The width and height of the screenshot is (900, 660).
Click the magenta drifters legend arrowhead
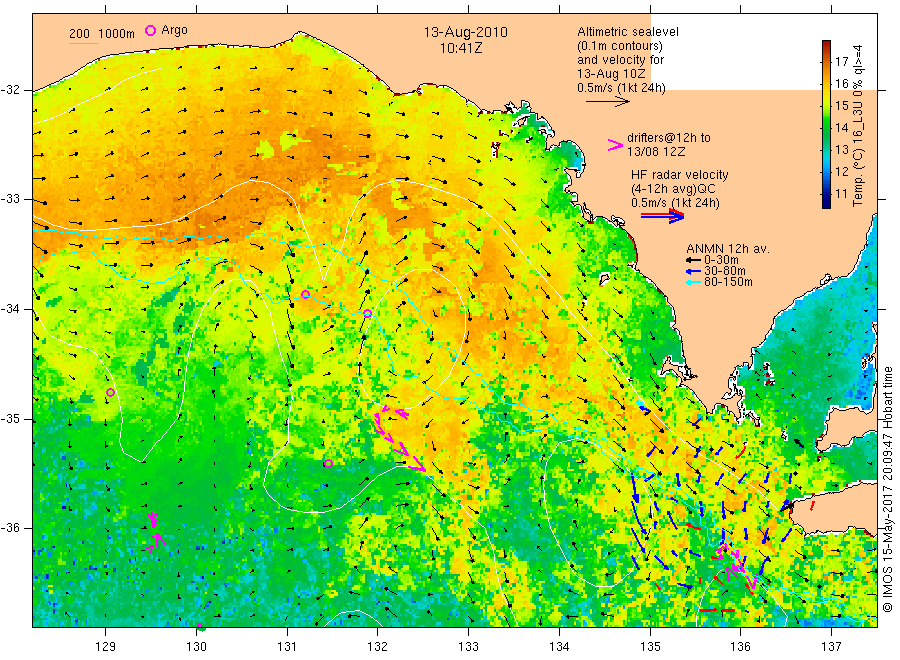click(x=615, y=145)
